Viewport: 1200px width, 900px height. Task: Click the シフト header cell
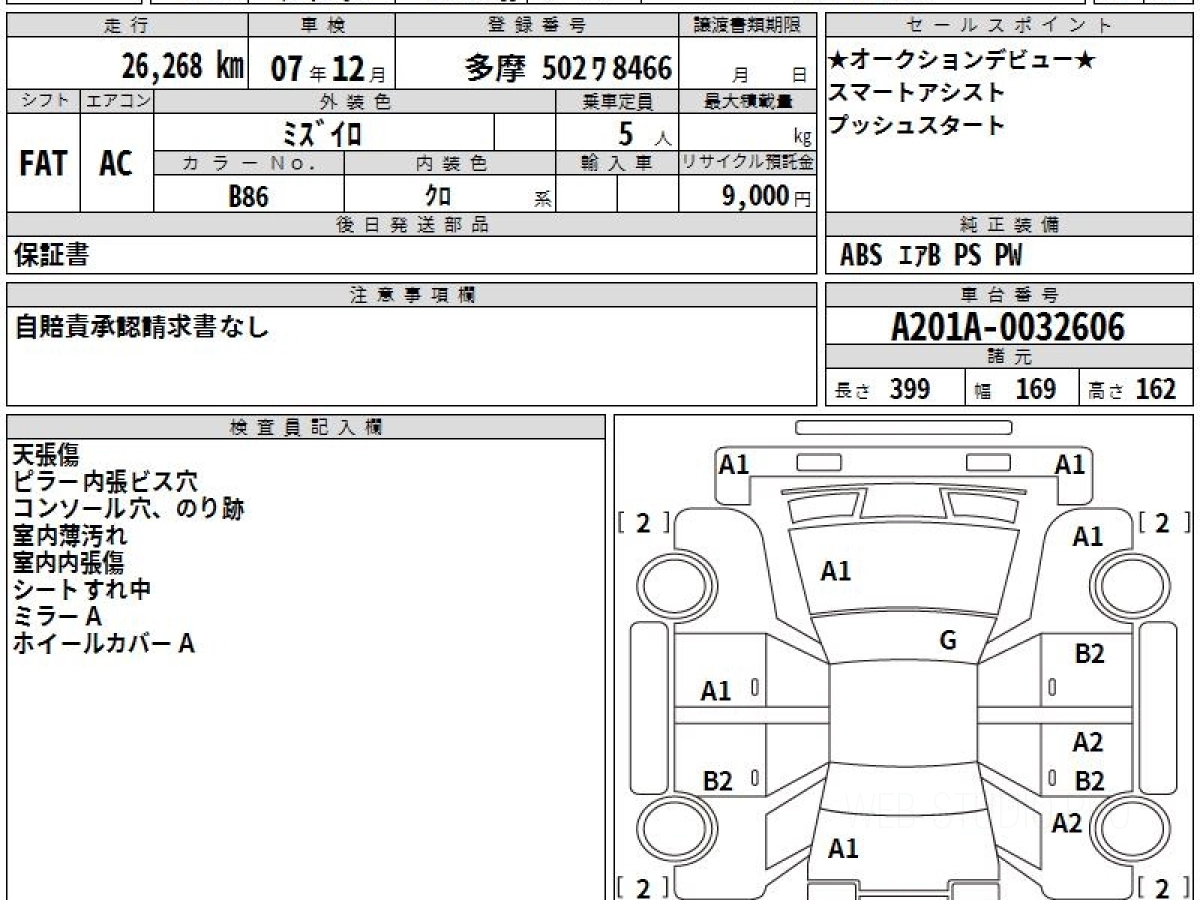(x=44, y=101)
